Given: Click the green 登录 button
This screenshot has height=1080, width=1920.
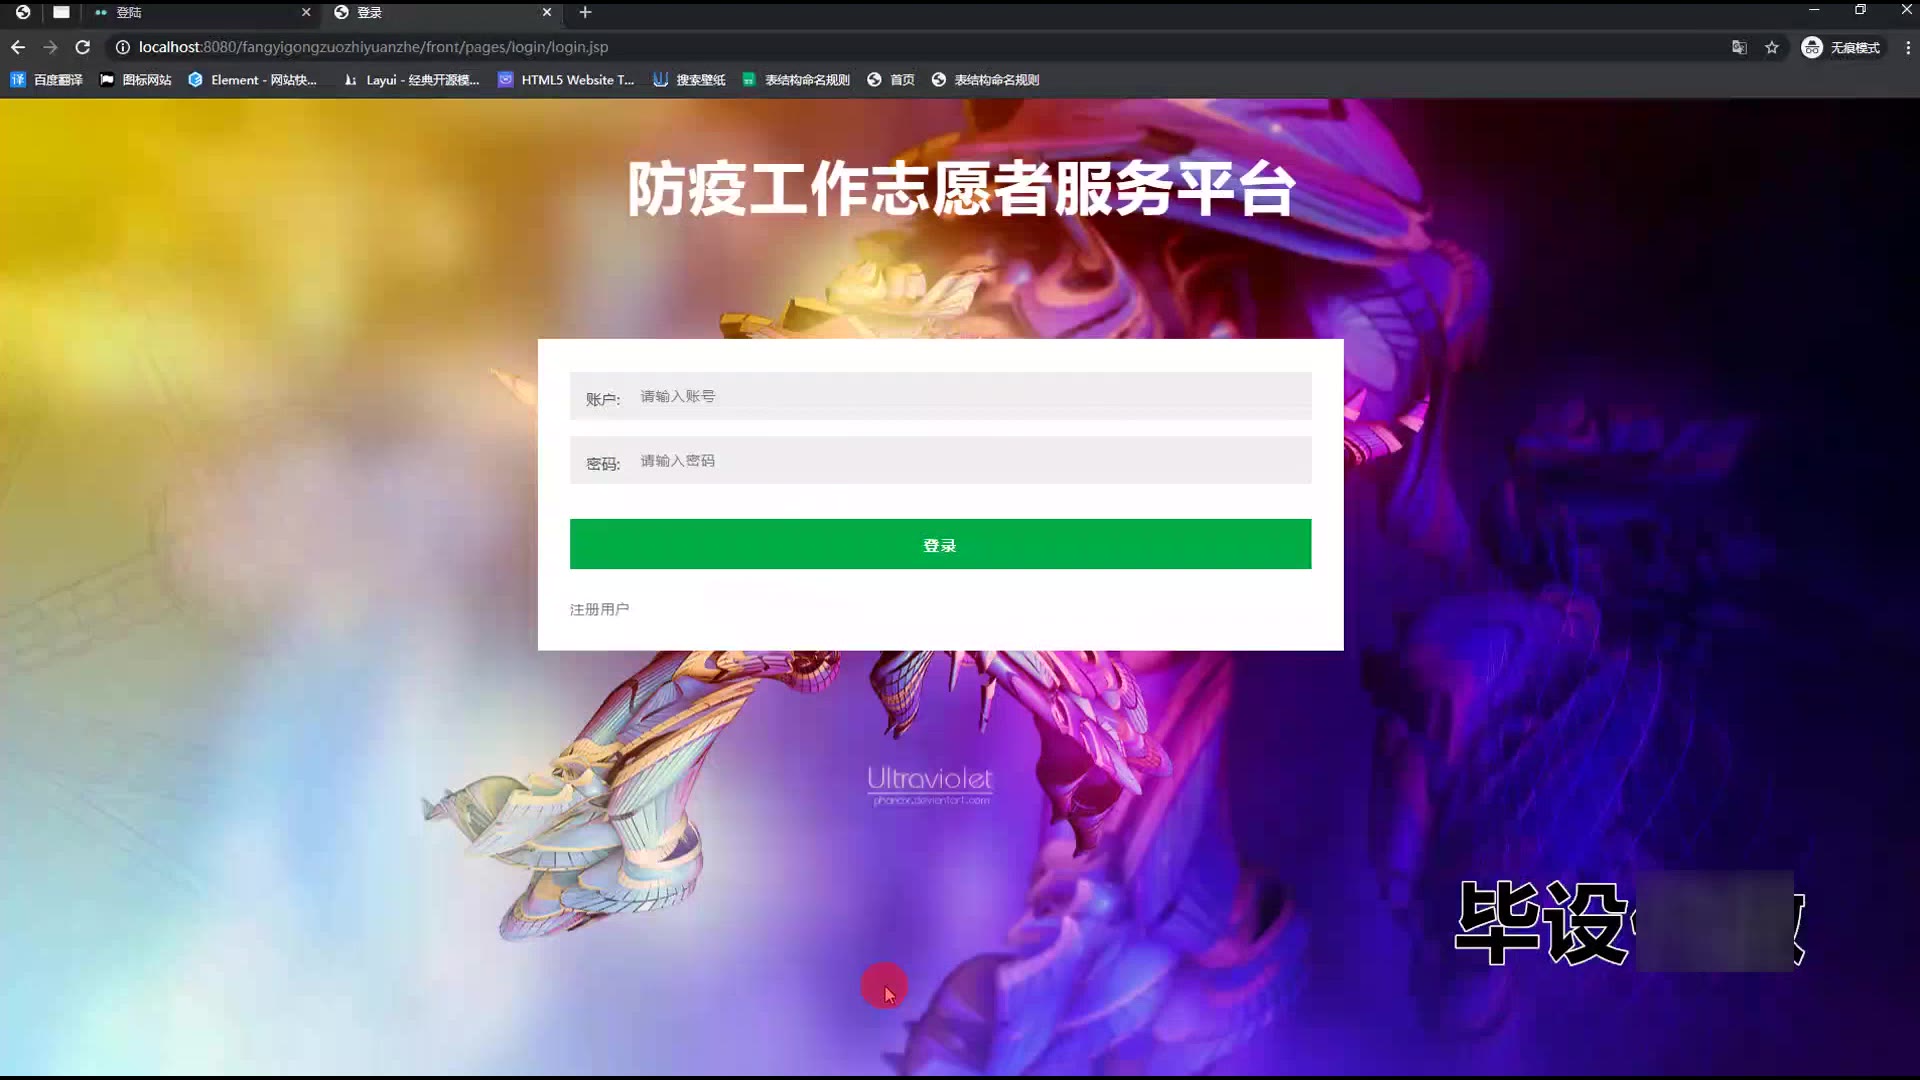Looking at the screenshot, I should [x=940, y=544].
